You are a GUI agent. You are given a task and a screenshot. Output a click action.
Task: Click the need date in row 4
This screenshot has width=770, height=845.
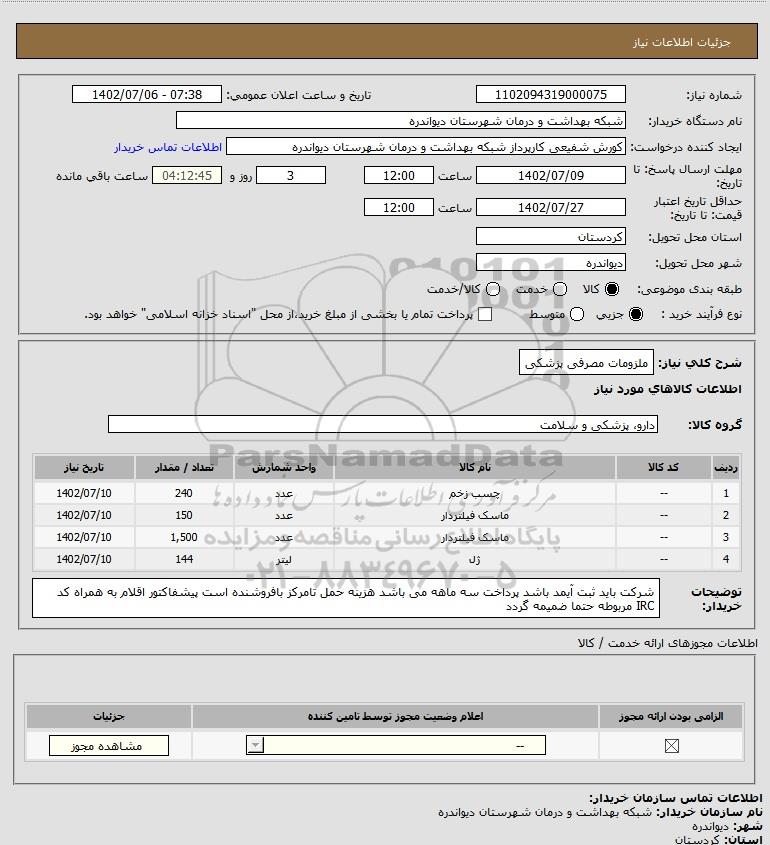point(84,559)
